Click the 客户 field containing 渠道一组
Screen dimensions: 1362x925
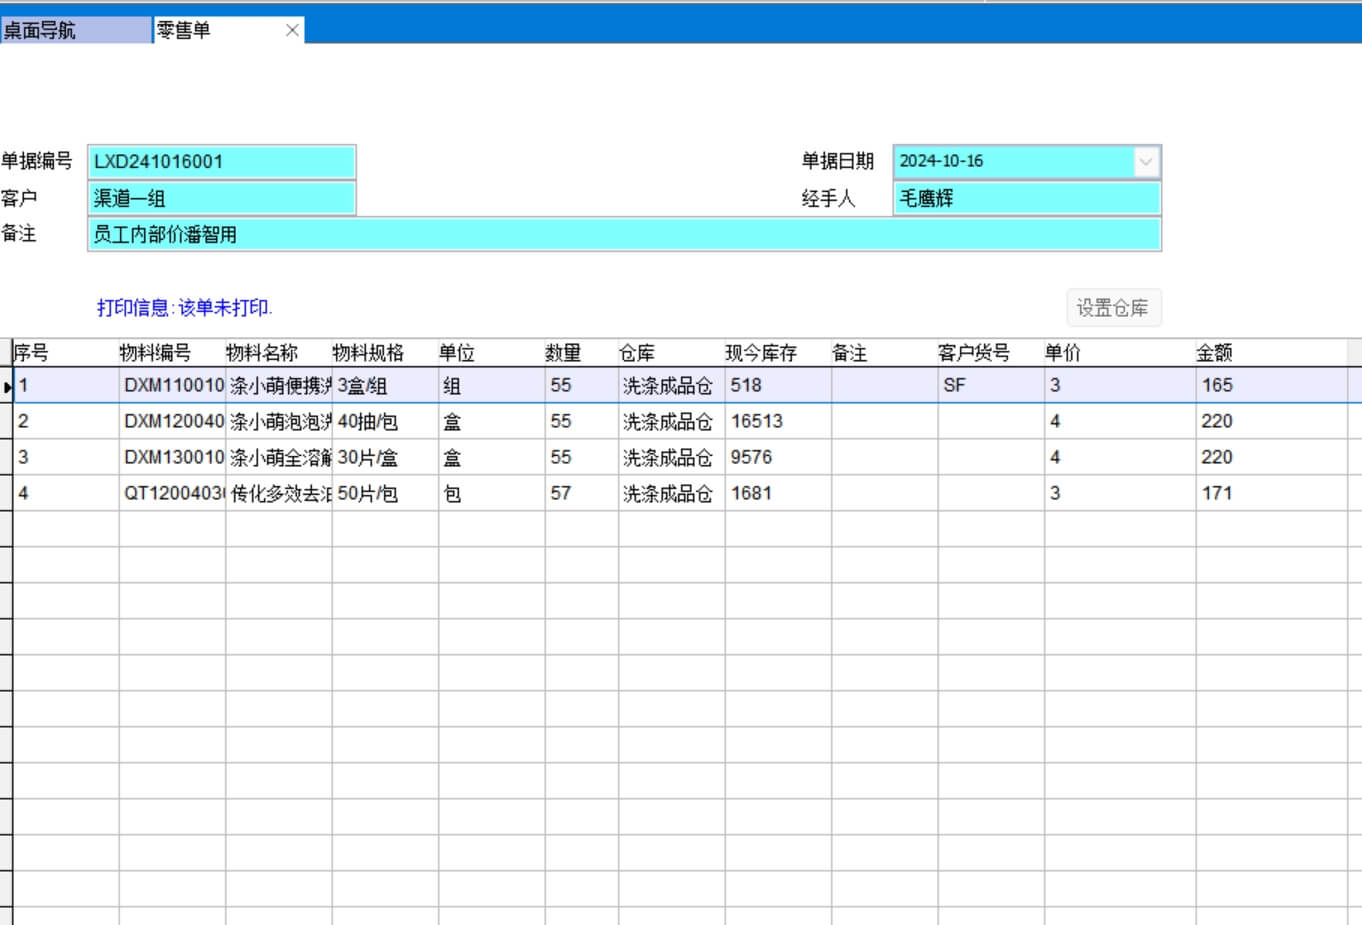coord(222,198)
